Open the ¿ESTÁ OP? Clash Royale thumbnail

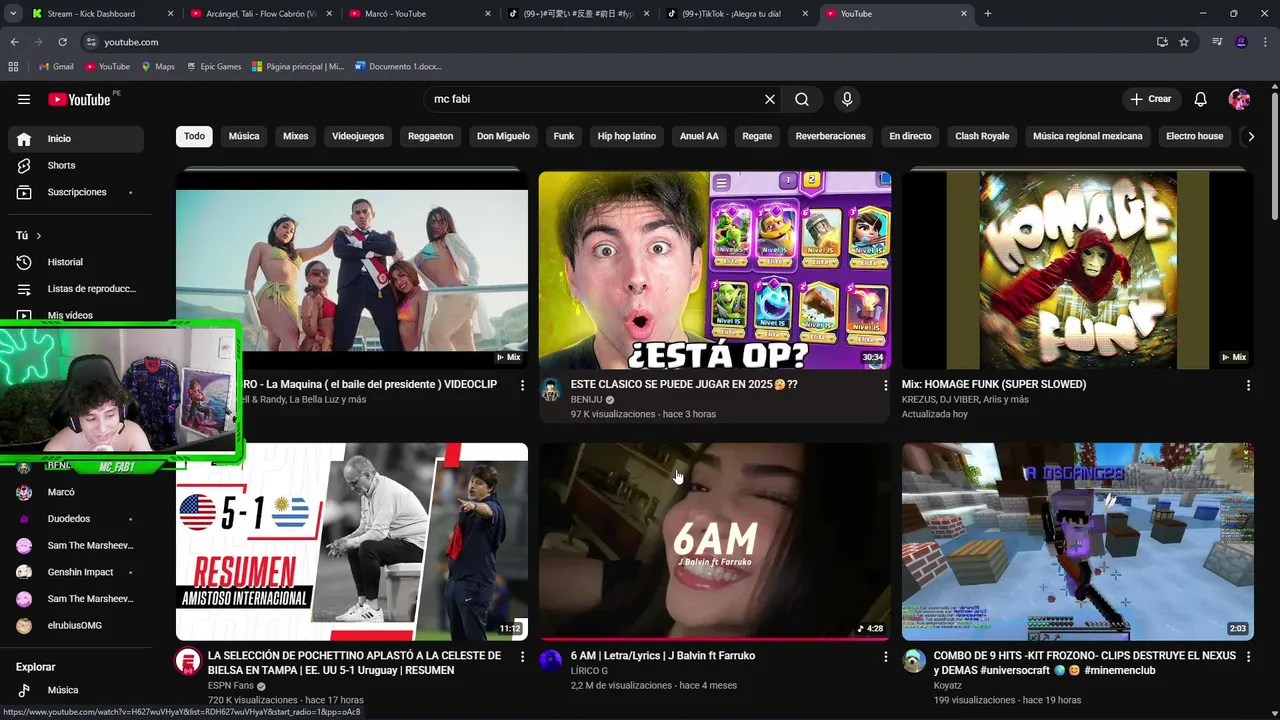coord(715,270)
